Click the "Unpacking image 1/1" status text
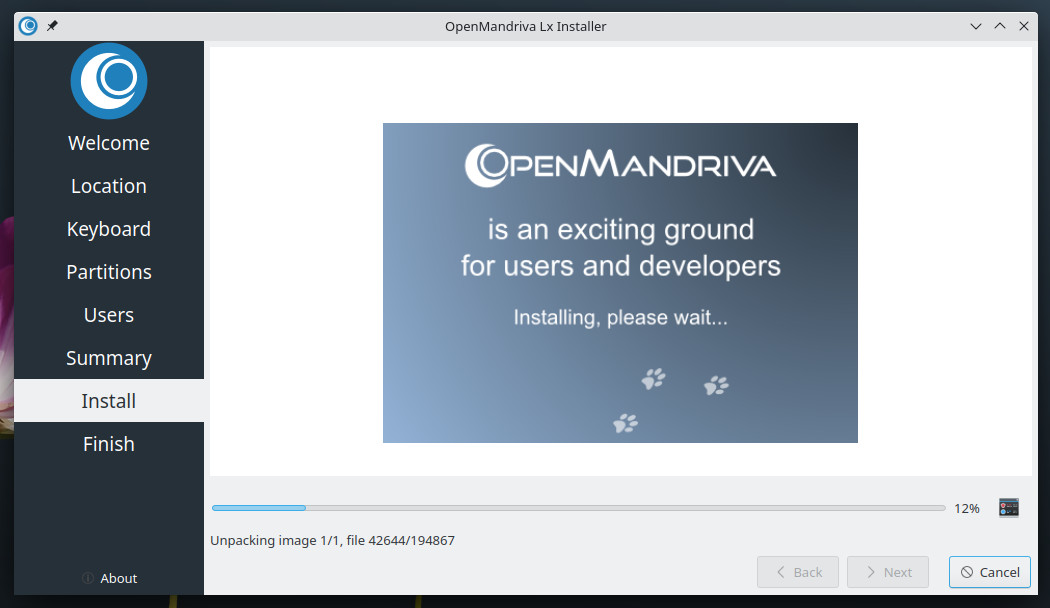Viewport: 1050px width, 608px height. pyautogui.click(x=332, y=540)
